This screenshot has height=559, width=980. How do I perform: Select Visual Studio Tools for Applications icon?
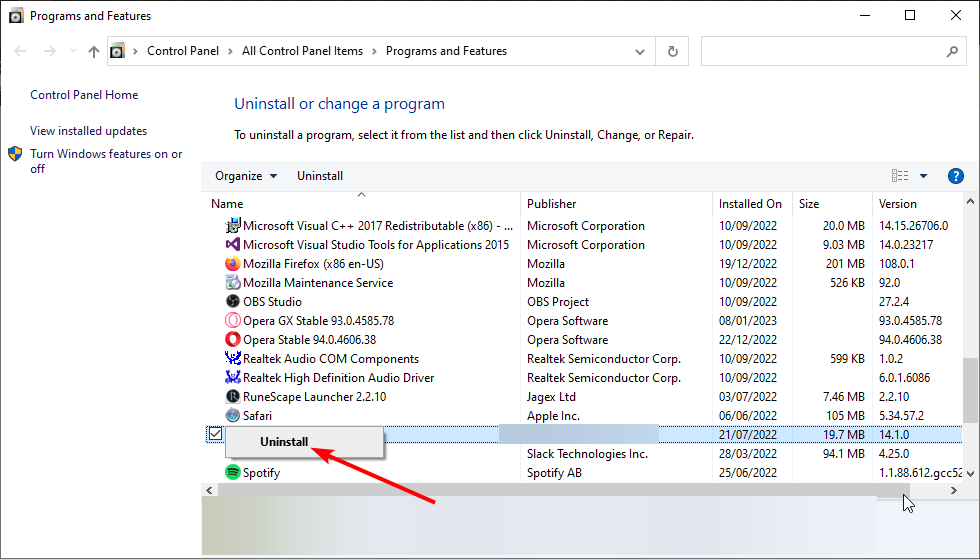232,244
